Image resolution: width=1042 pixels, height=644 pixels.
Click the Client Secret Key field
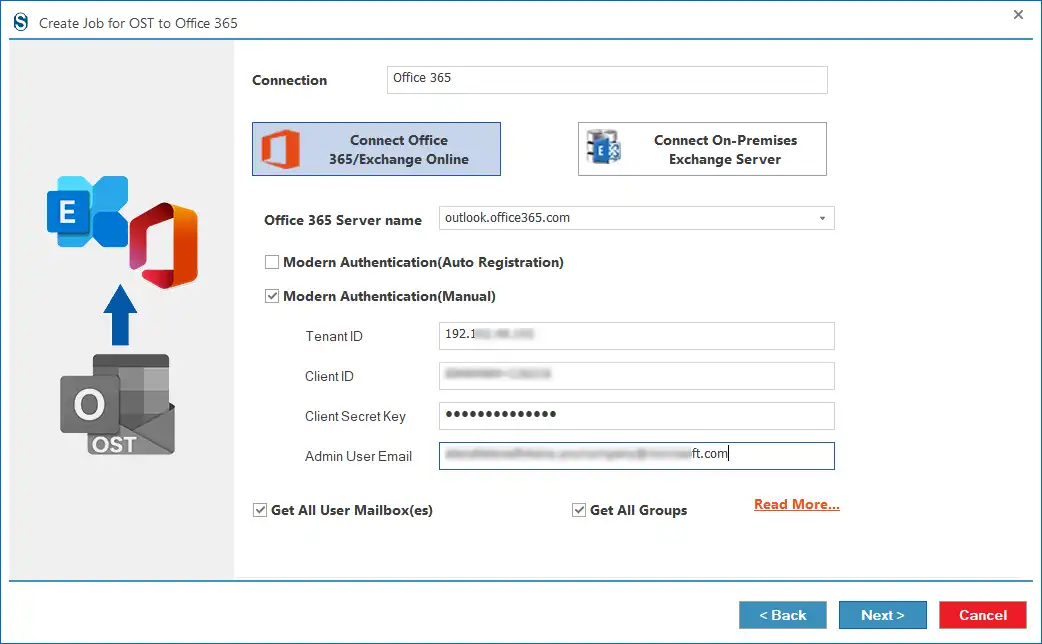pyautogui.click(x=637, y=415)
